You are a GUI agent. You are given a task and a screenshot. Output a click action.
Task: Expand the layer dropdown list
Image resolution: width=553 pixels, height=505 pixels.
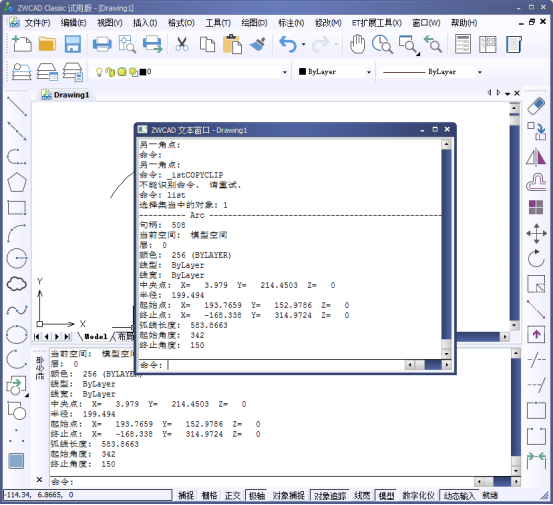click(x=285, y=72)
